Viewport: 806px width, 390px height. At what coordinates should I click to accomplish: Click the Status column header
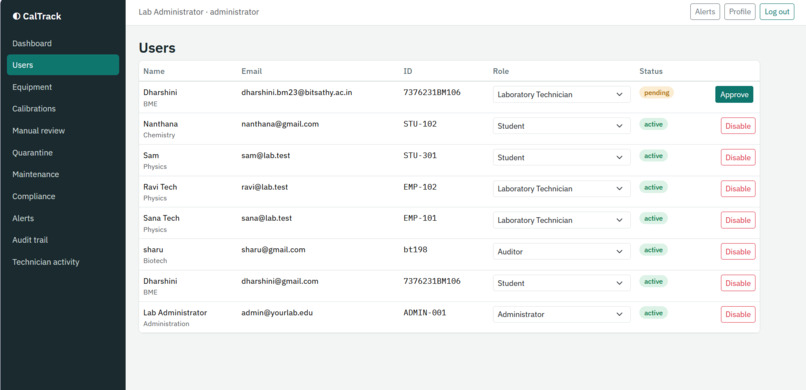(651, 71)
